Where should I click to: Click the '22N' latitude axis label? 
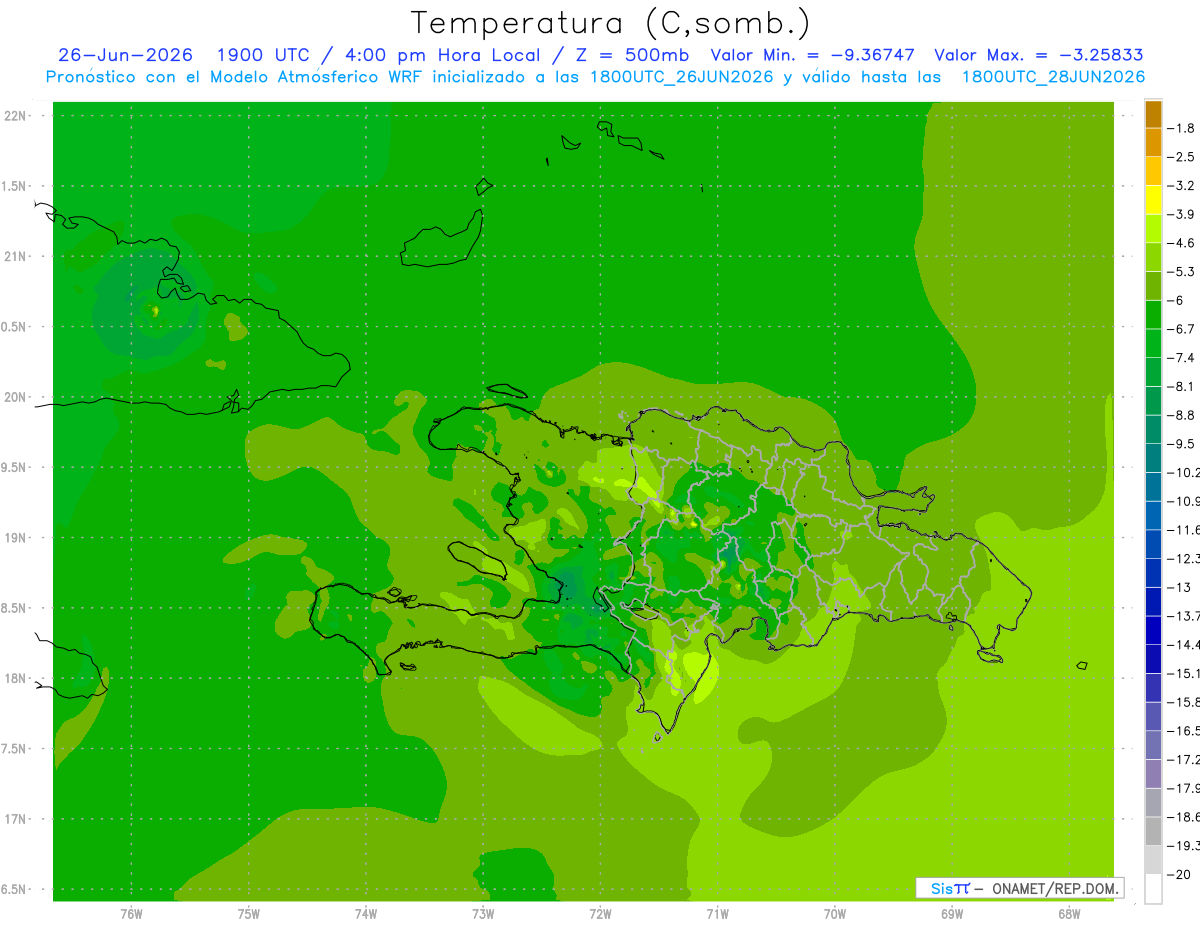pyautogui.click(x=16, y=116)
